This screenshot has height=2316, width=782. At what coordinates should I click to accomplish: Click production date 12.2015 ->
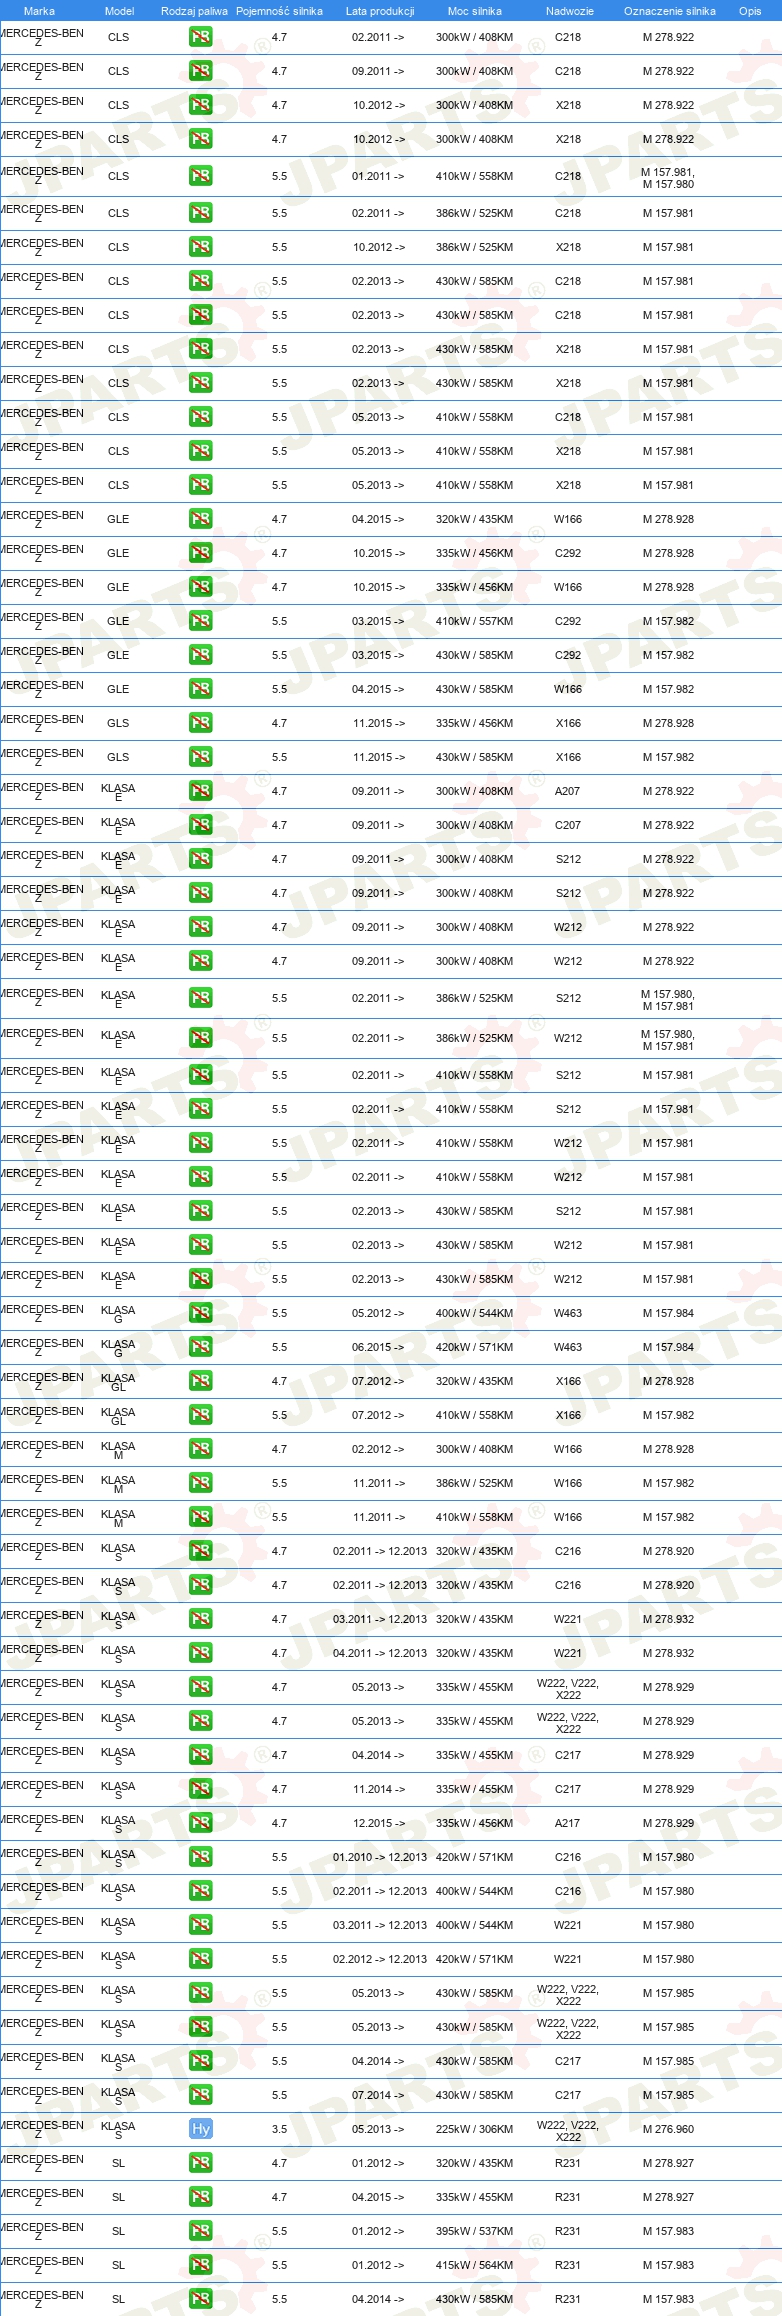378,1823
